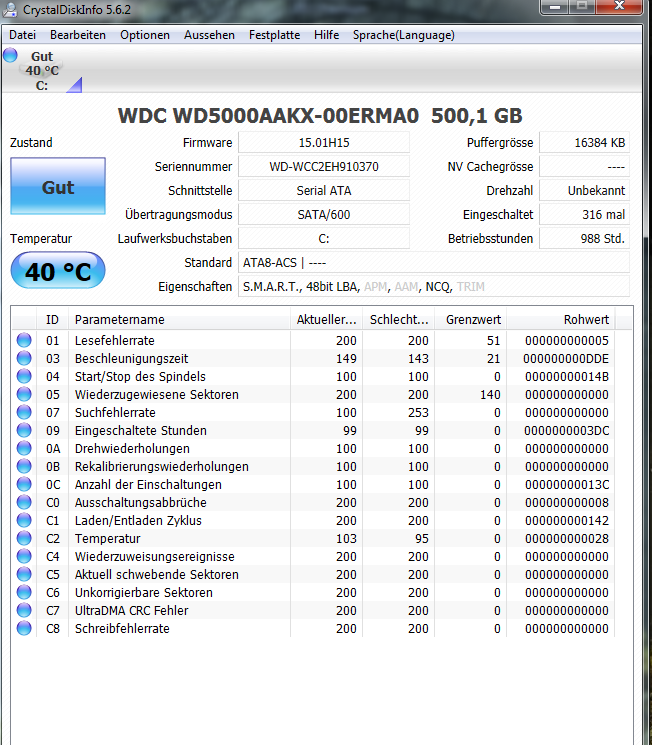This screenshot has width=652, height=745.
Task: Click the status orb for UltraDMA CRC Fehler
Action: (24, 611)
